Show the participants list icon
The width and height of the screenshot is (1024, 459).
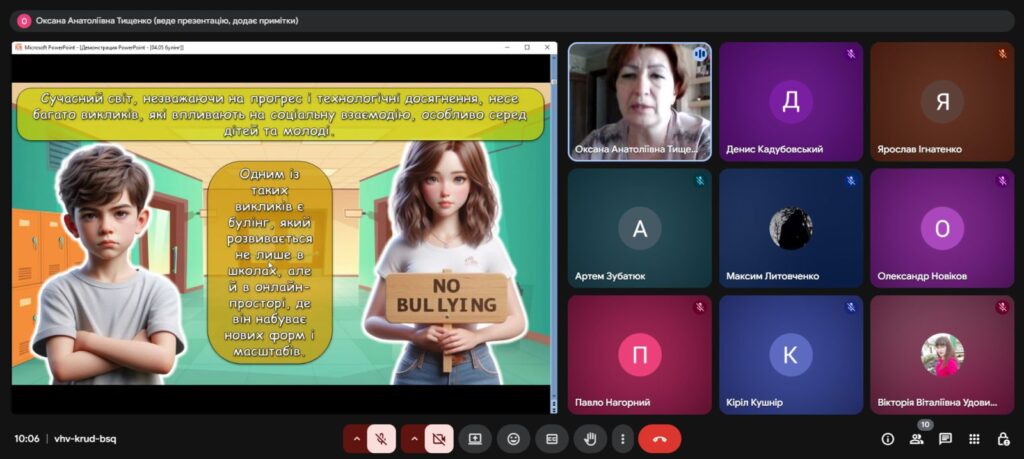pyautogui.click(x=917, y=439)
